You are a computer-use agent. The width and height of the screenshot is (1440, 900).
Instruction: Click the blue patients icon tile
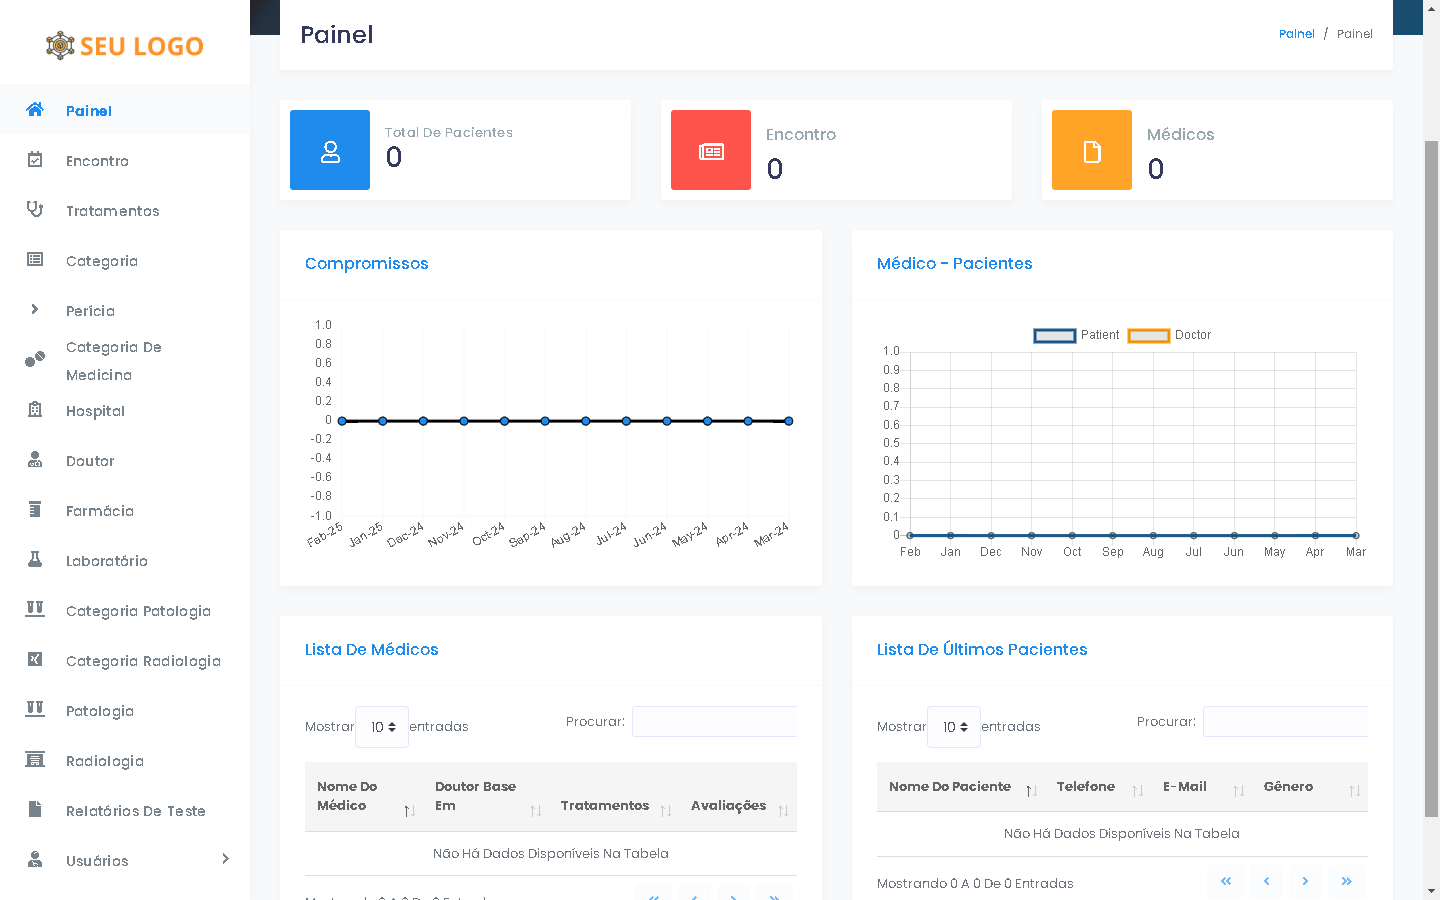click(x=330, y=150)
